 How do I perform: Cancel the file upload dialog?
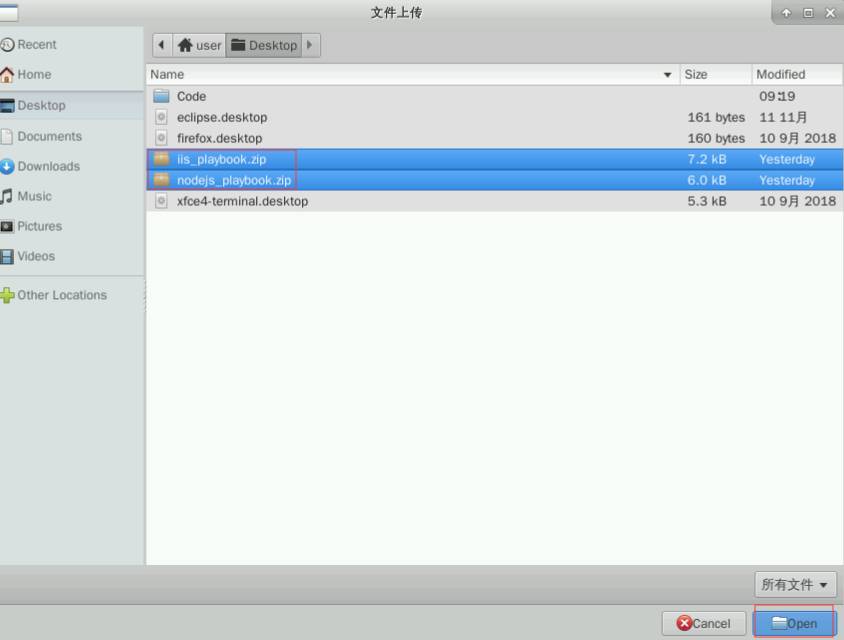click(704, 623)
